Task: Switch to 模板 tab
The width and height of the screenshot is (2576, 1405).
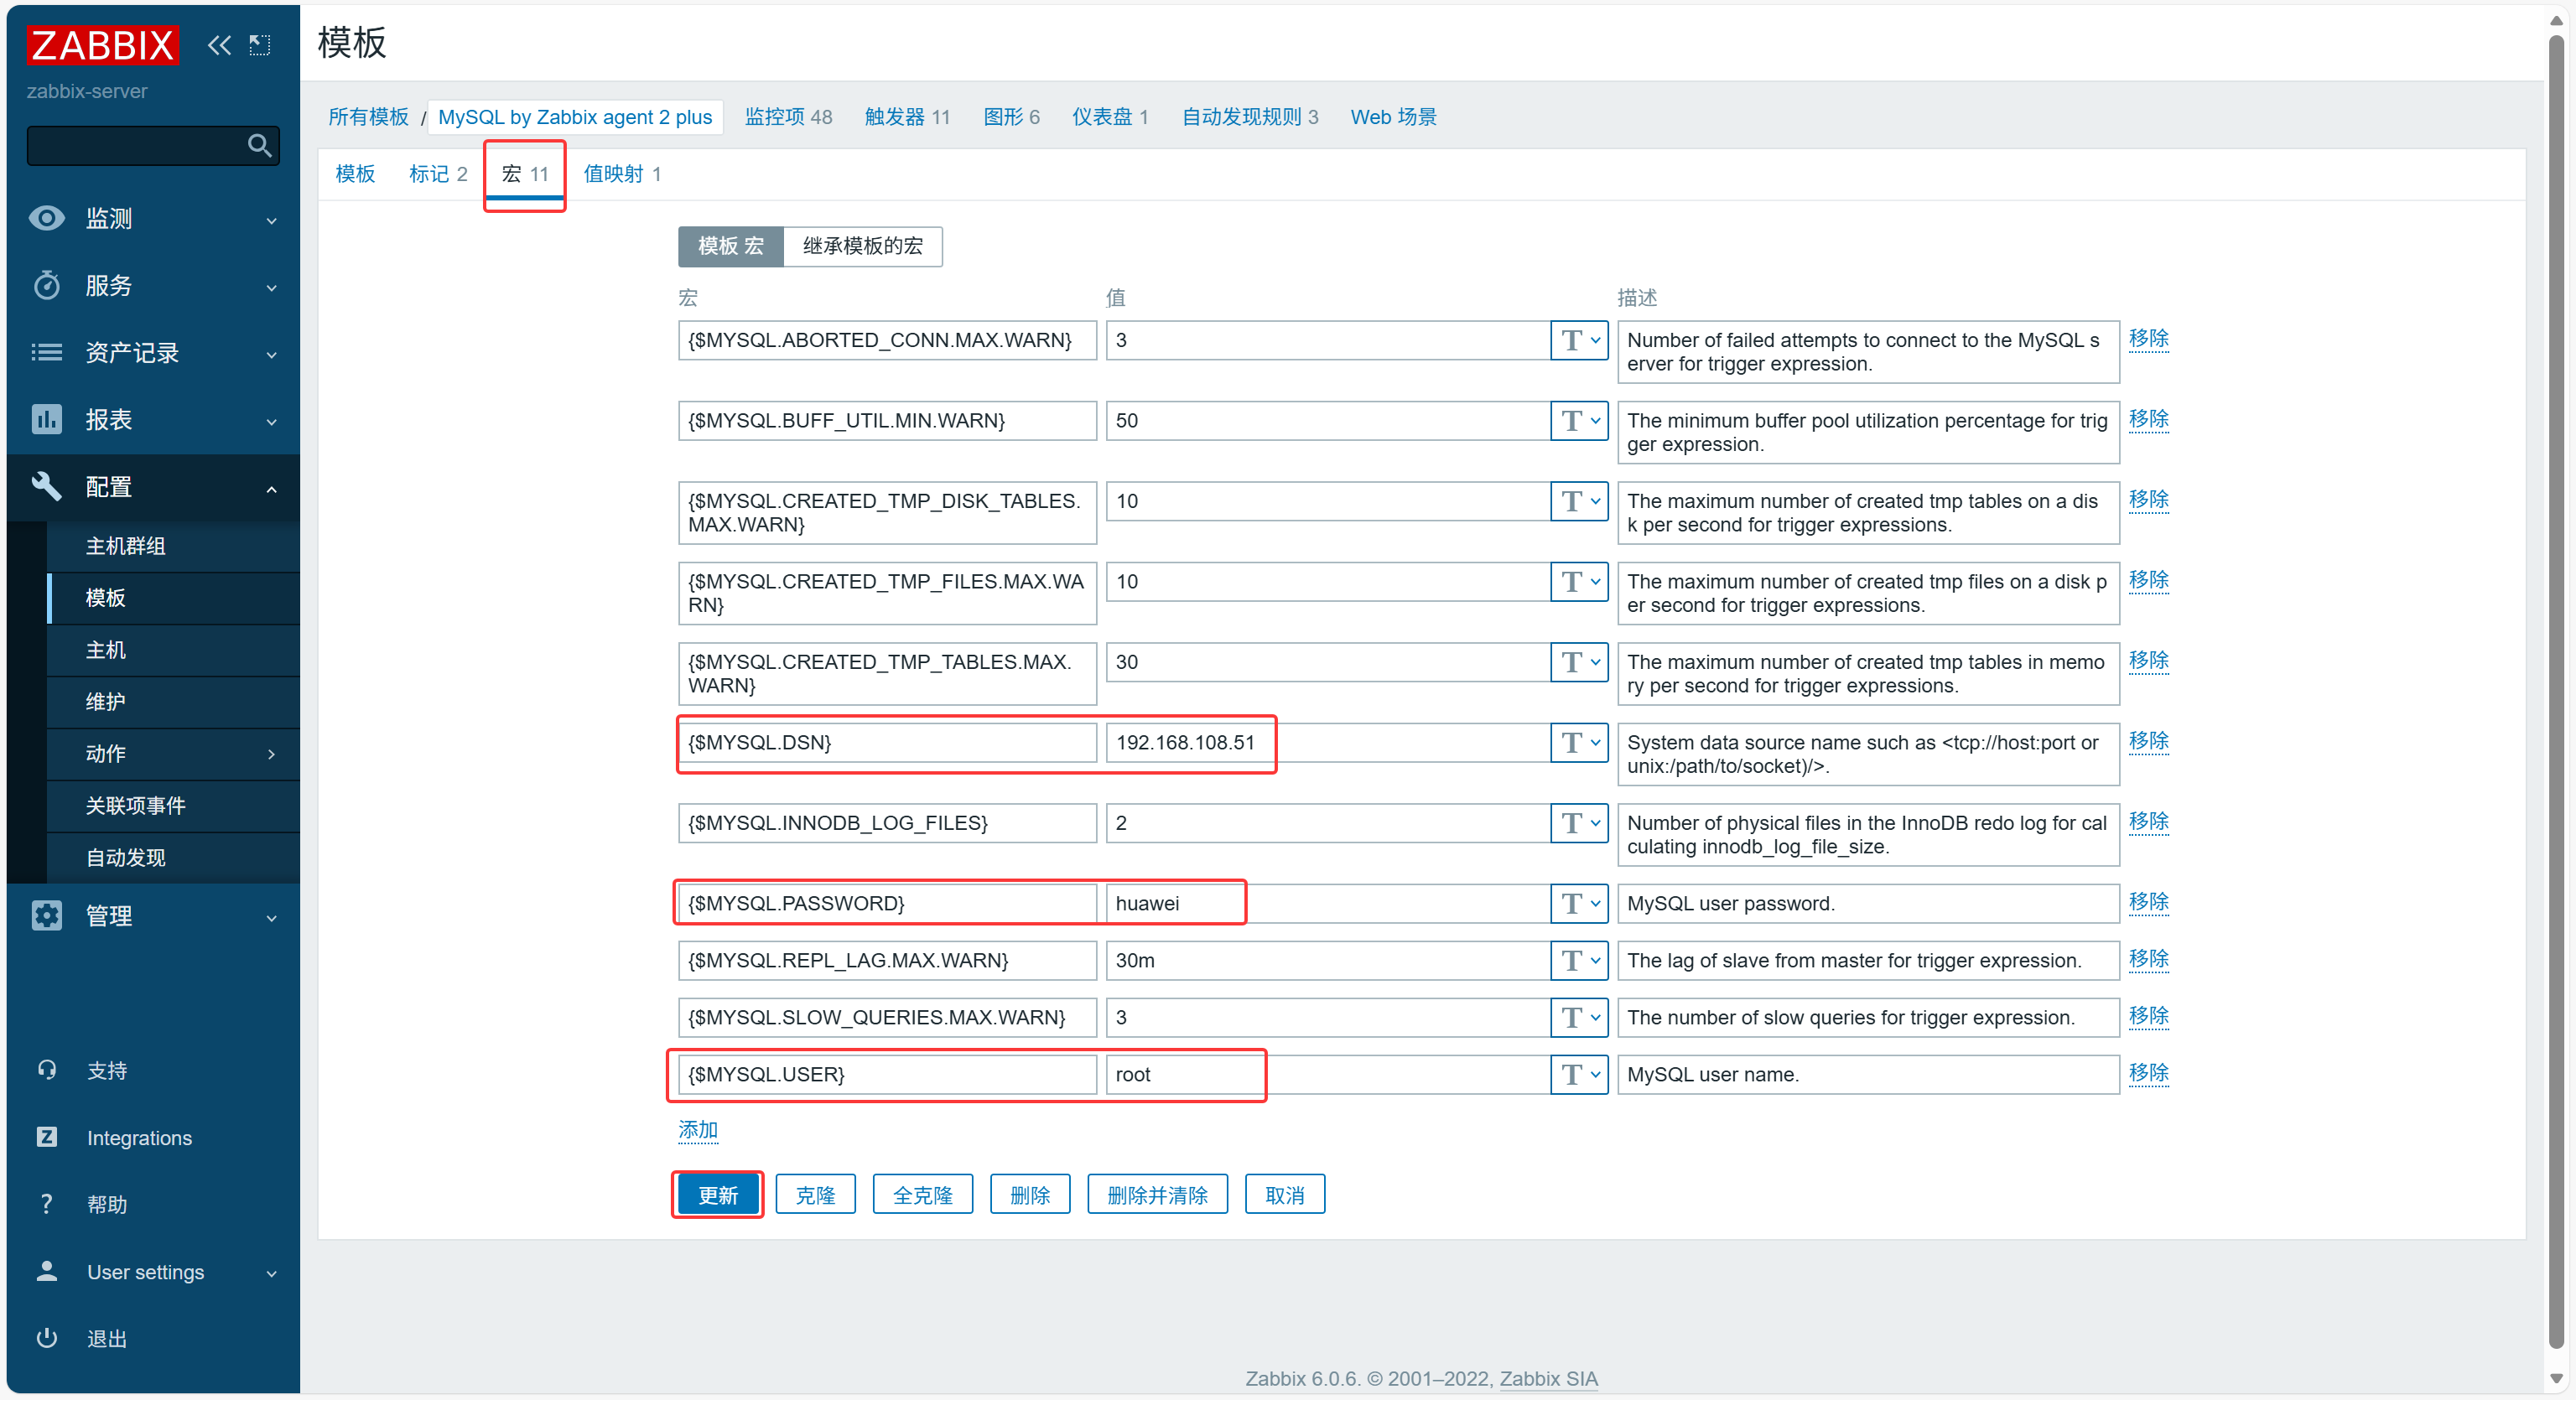Action: [355, 174]
